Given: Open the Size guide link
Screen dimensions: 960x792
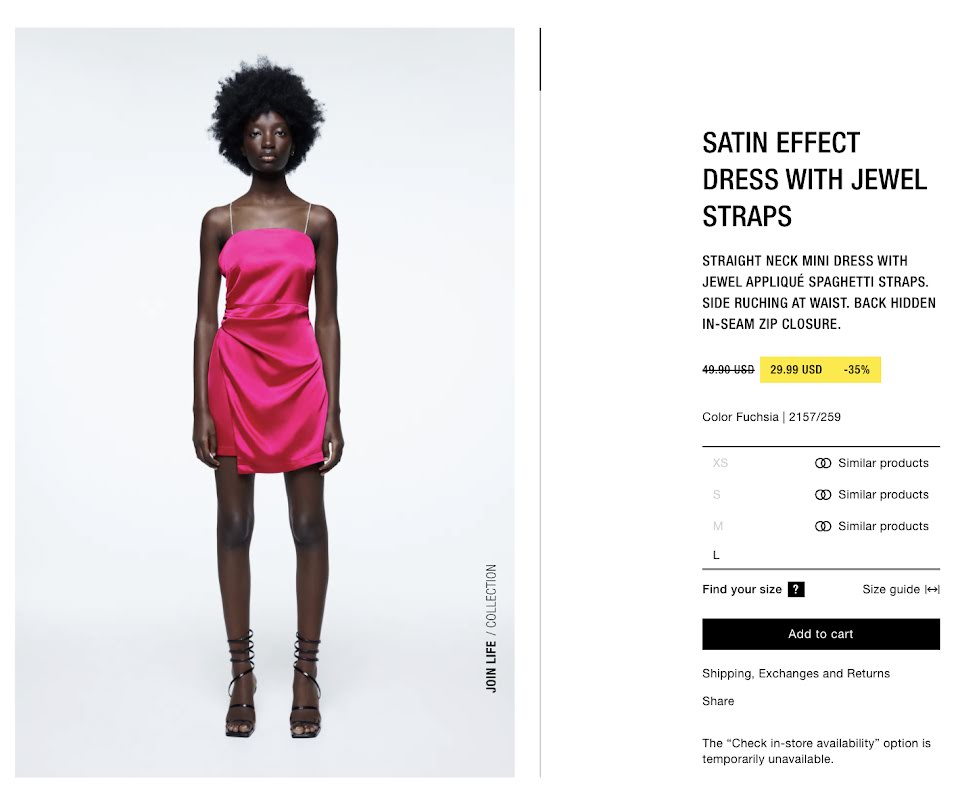Looking at the screenshot, I should tap(891, 589).
